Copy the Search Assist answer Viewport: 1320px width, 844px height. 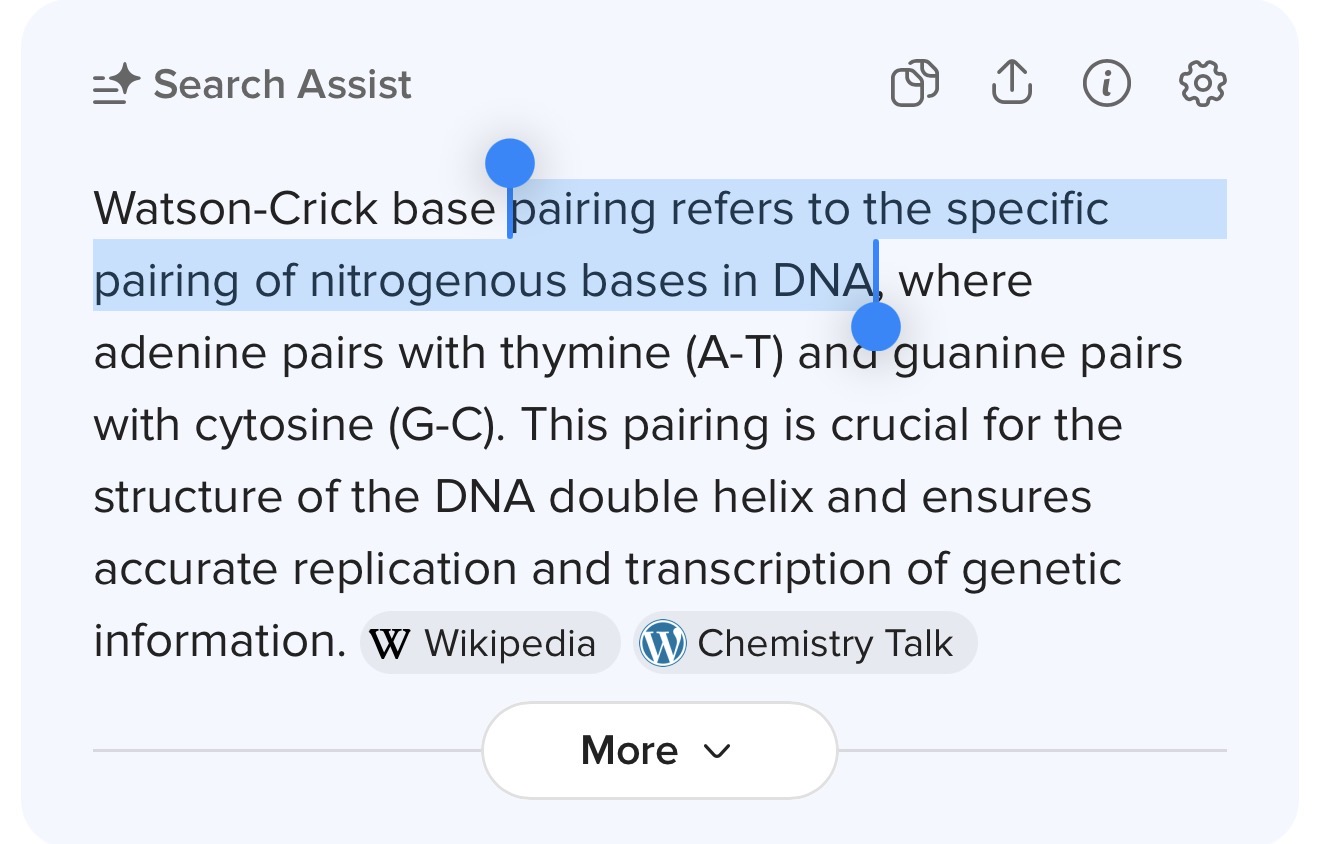914,84
